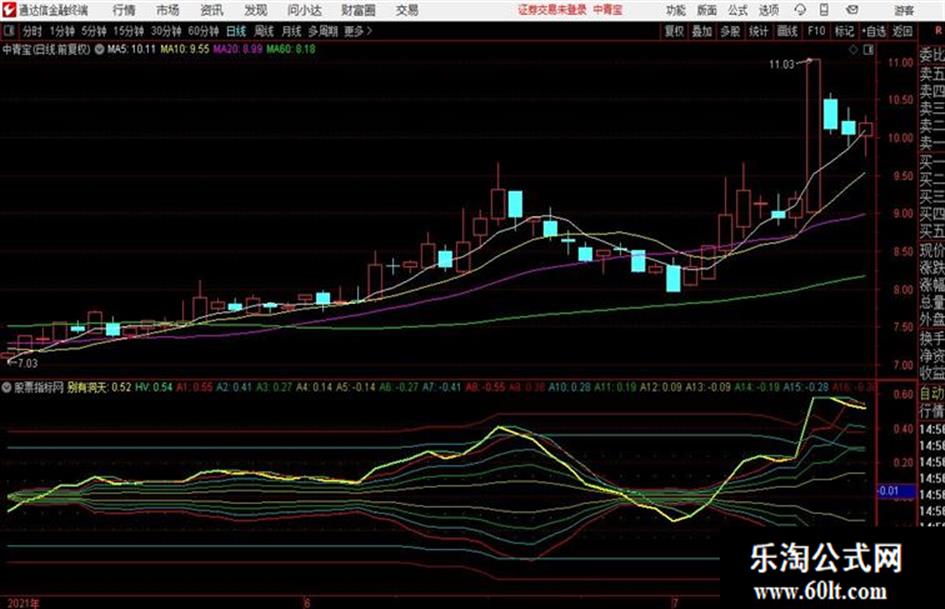Viewport: 945px width, 609px height.
Task: Open the 公式 menu
Action: point(738,10)
